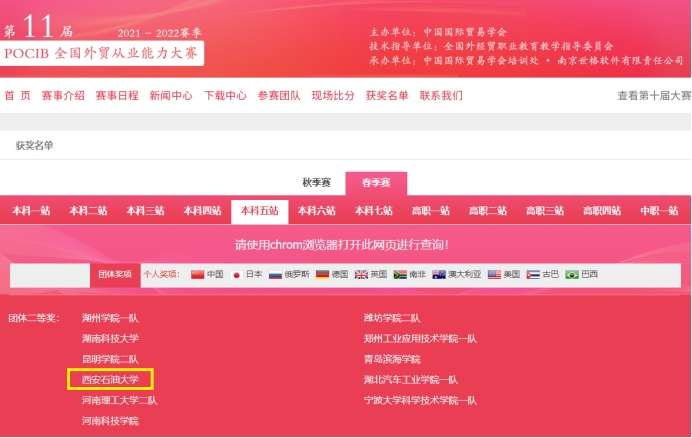Image resolution: width=692 pixels, height=438 pixels.
Task: Select the 春季赛 tab
Action: pyautogui.click(x=376, y=183)
